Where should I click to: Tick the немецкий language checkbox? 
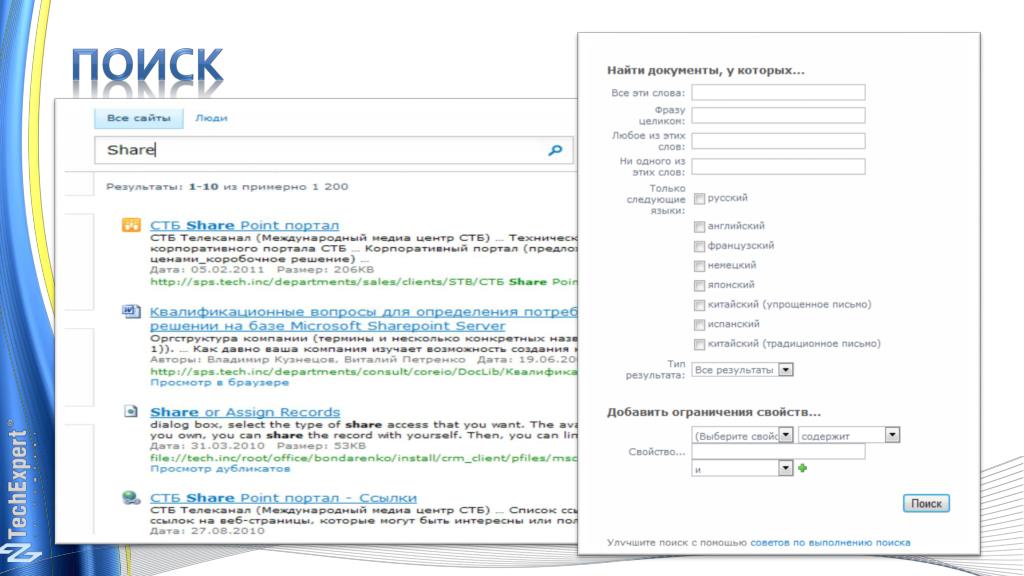coord(699,266)
